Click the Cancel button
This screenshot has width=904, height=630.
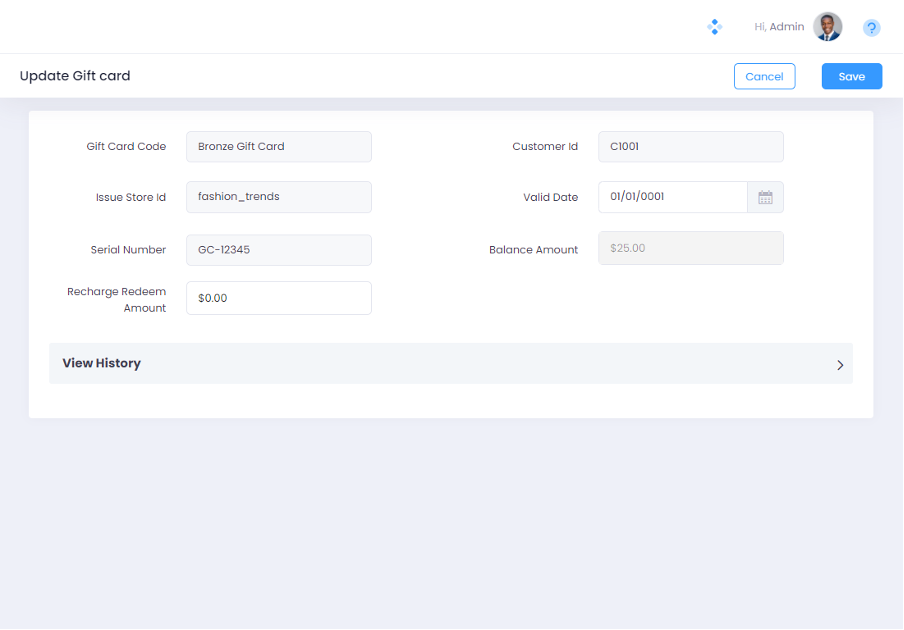(764, 76)
